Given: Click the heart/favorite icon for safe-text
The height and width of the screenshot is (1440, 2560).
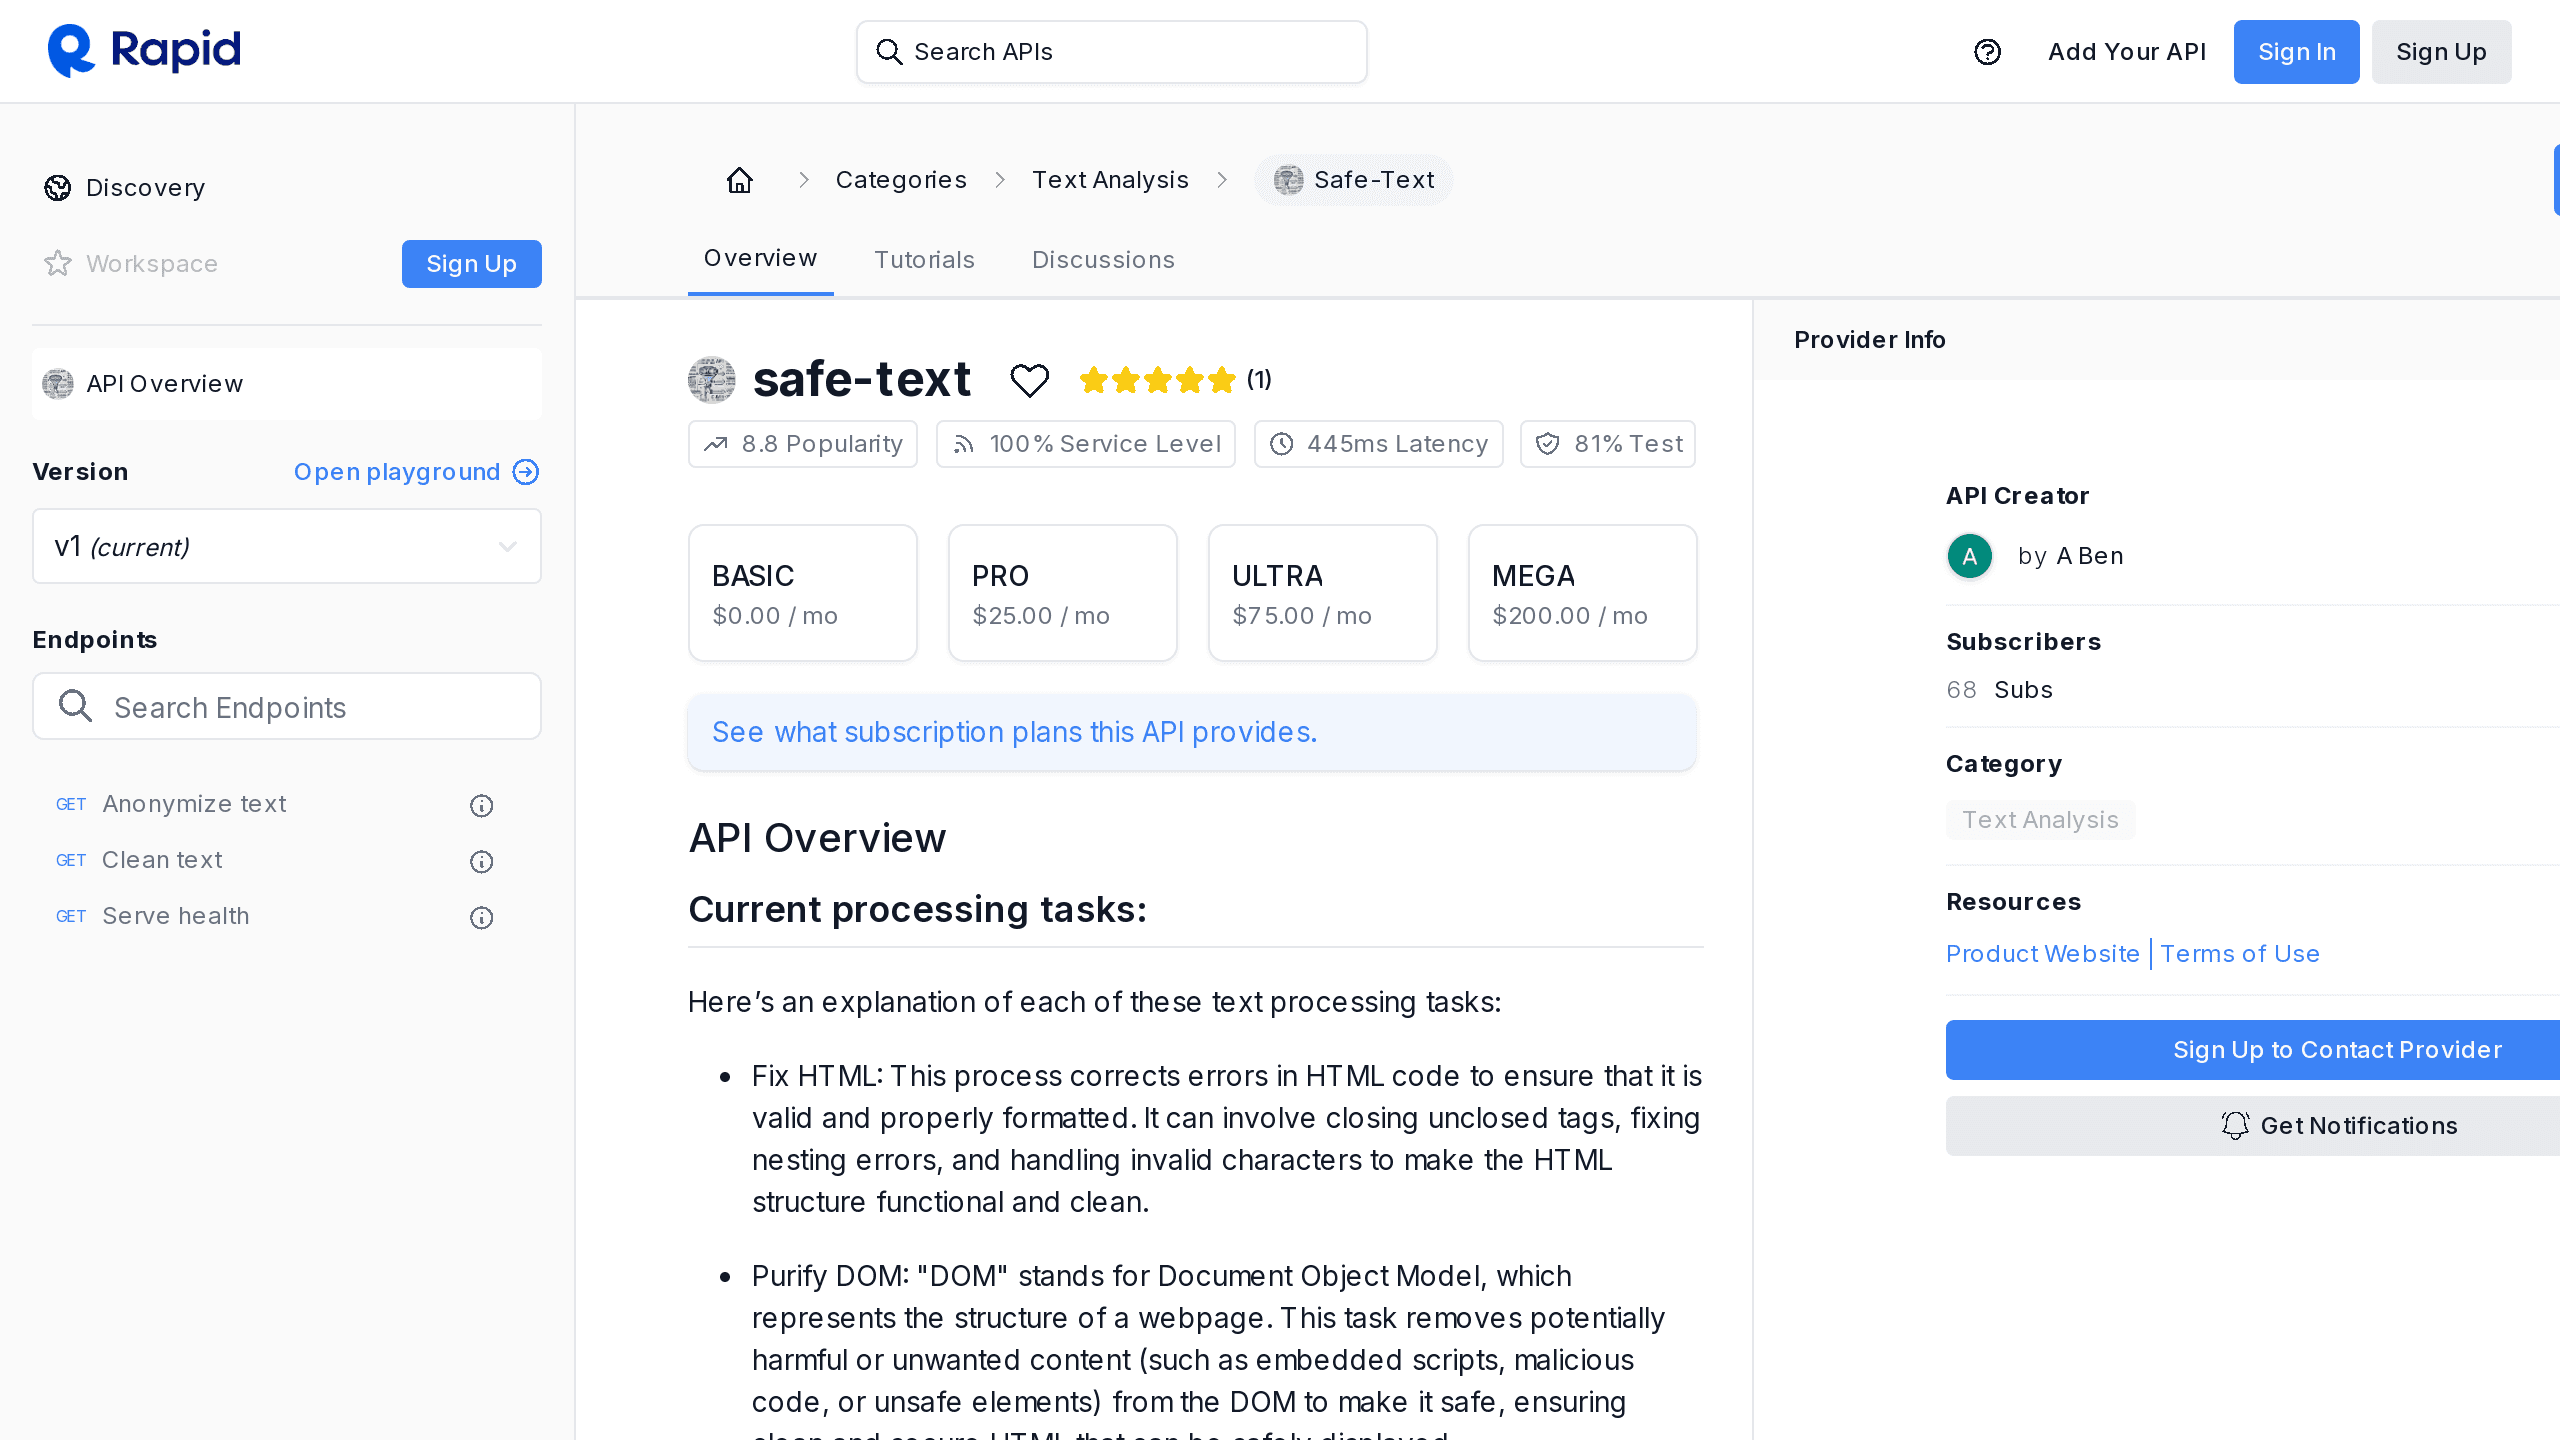Looking at the screenshot, I should tap(1029, 380).
